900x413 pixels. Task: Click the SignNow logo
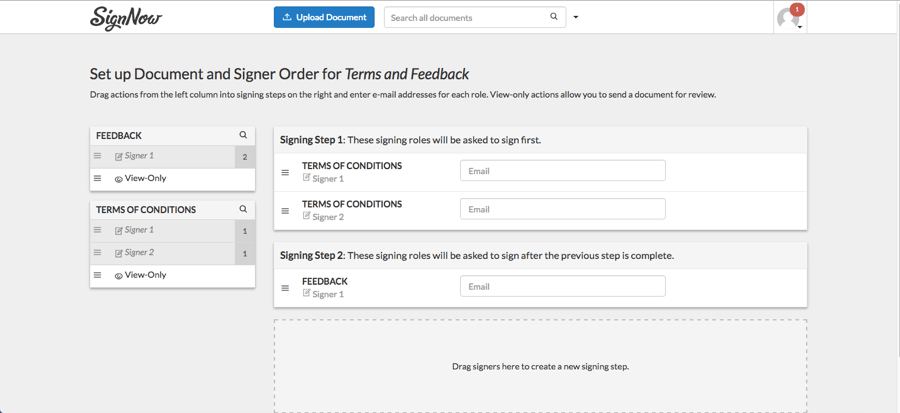[126, 18]
